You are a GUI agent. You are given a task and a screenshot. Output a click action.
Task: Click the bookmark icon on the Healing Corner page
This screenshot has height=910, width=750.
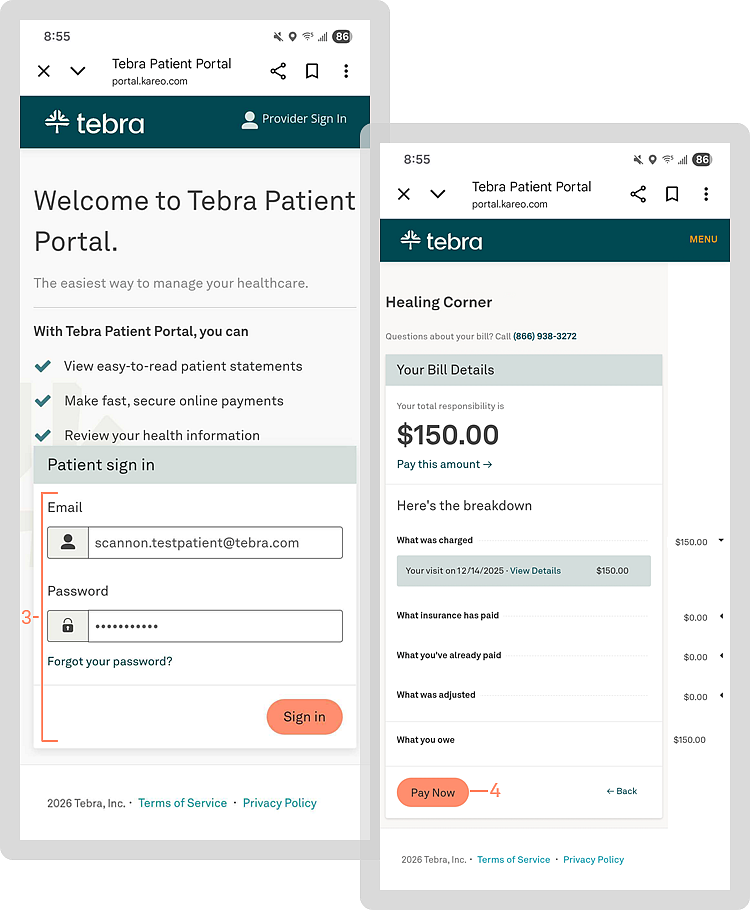[x=672, y=194]
